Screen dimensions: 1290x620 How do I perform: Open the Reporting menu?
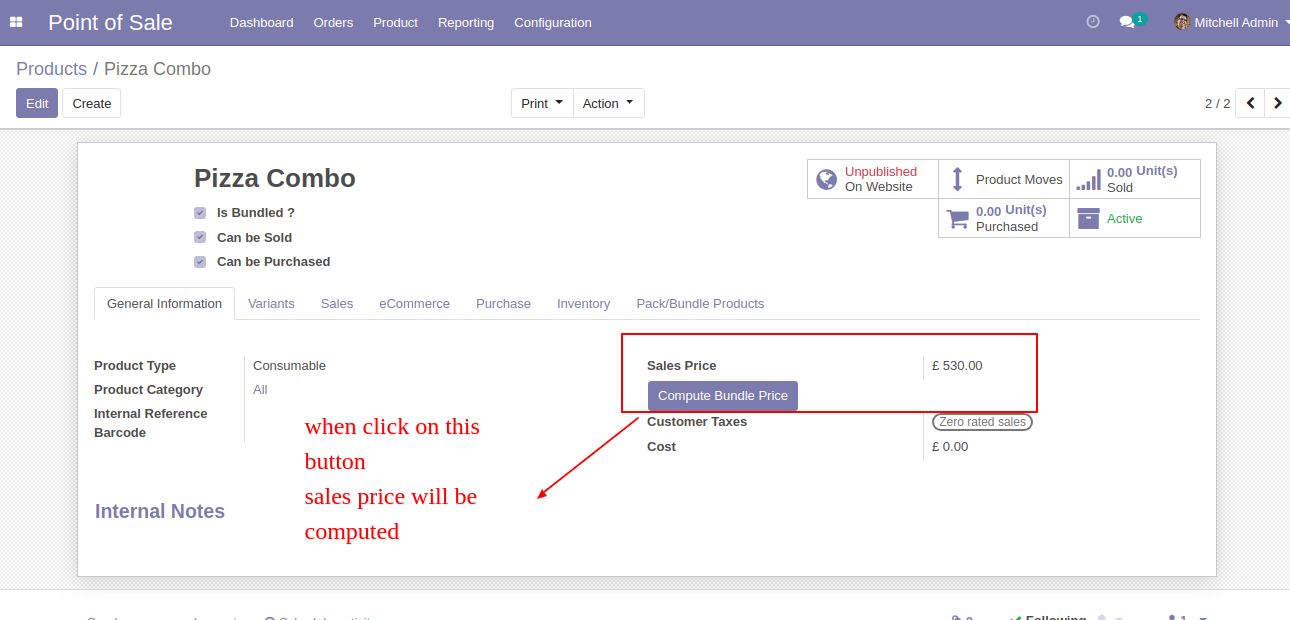coord(466,22)
